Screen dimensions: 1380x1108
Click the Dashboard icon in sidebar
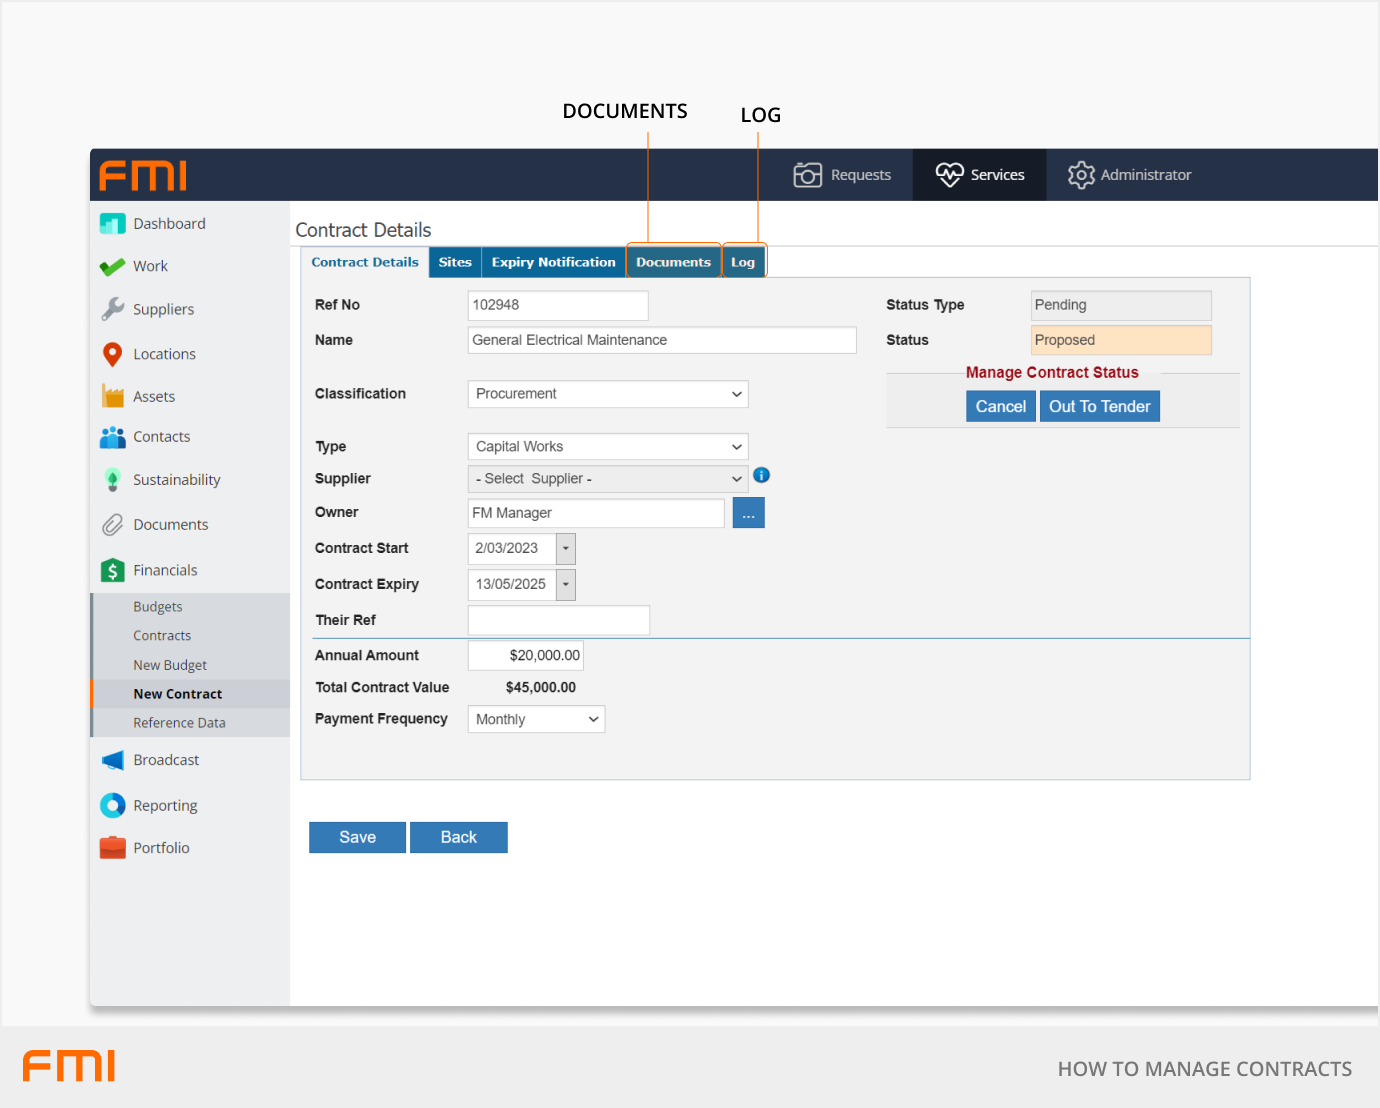coord(112,224)
